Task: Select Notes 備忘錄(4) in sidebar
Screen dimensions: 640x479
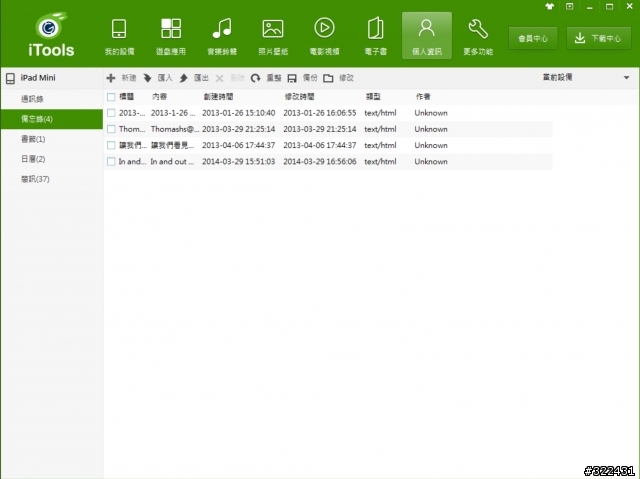Action: click(52, 119)
